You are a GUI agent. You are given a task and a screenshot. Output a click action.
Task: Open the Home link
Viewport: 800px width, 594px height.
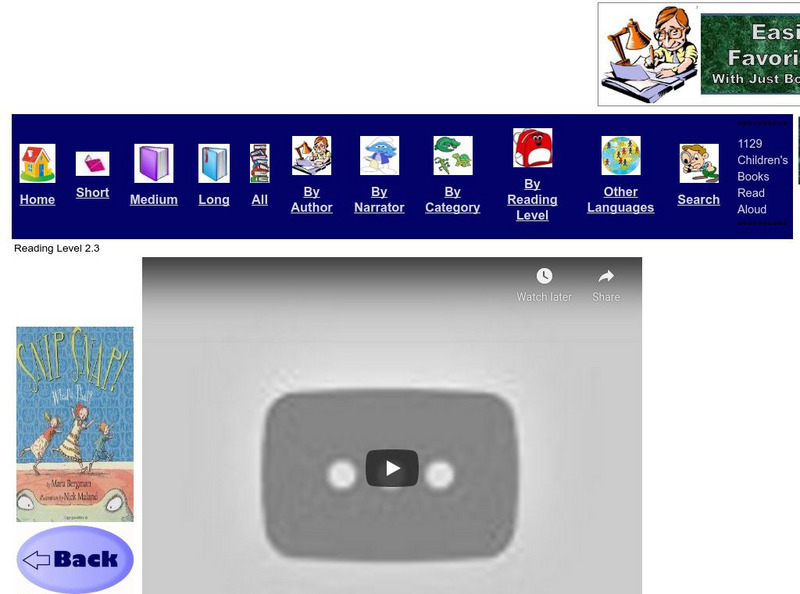pyautogui.click(x=37, y=200)
